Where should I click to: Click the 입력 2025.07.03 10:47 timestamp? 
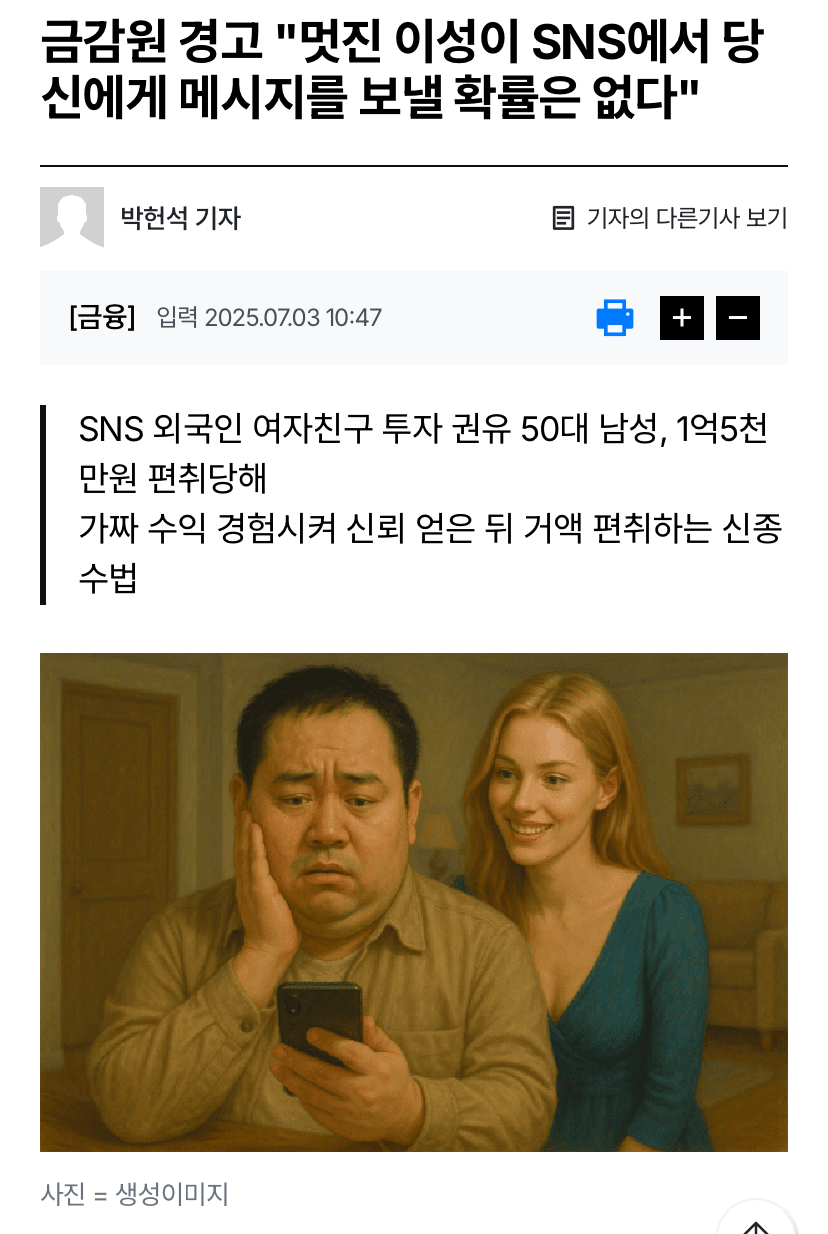[x=269, y=318]
